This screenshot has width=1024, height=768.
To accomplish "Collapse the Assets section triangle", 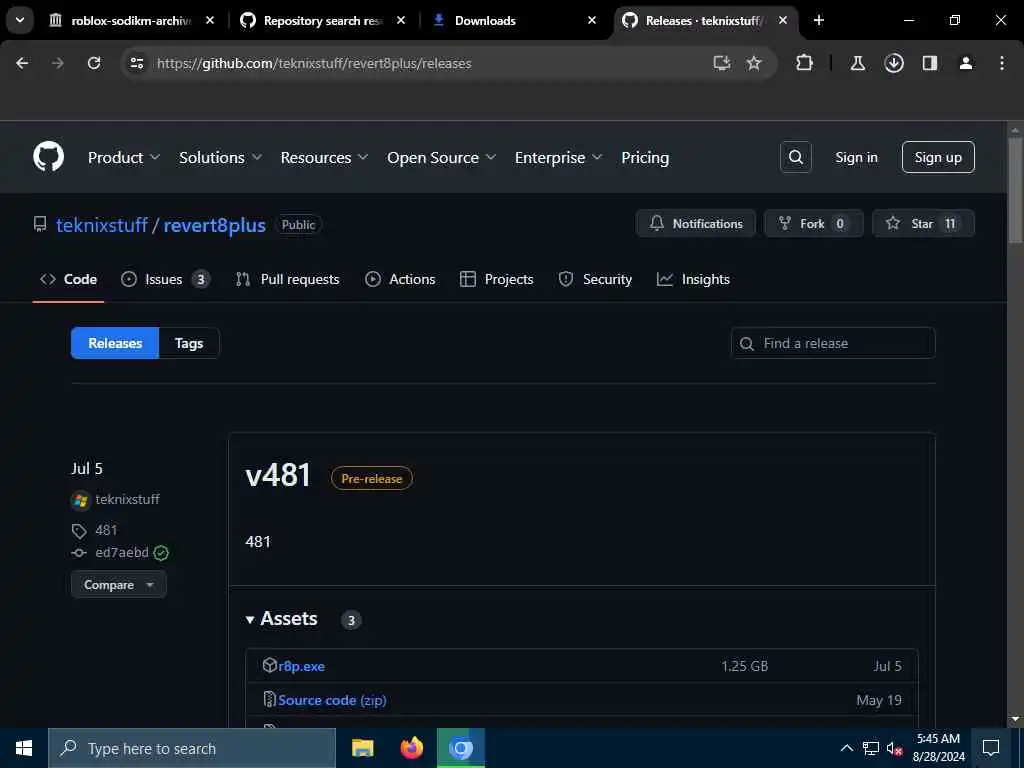I will pos(250,619).
